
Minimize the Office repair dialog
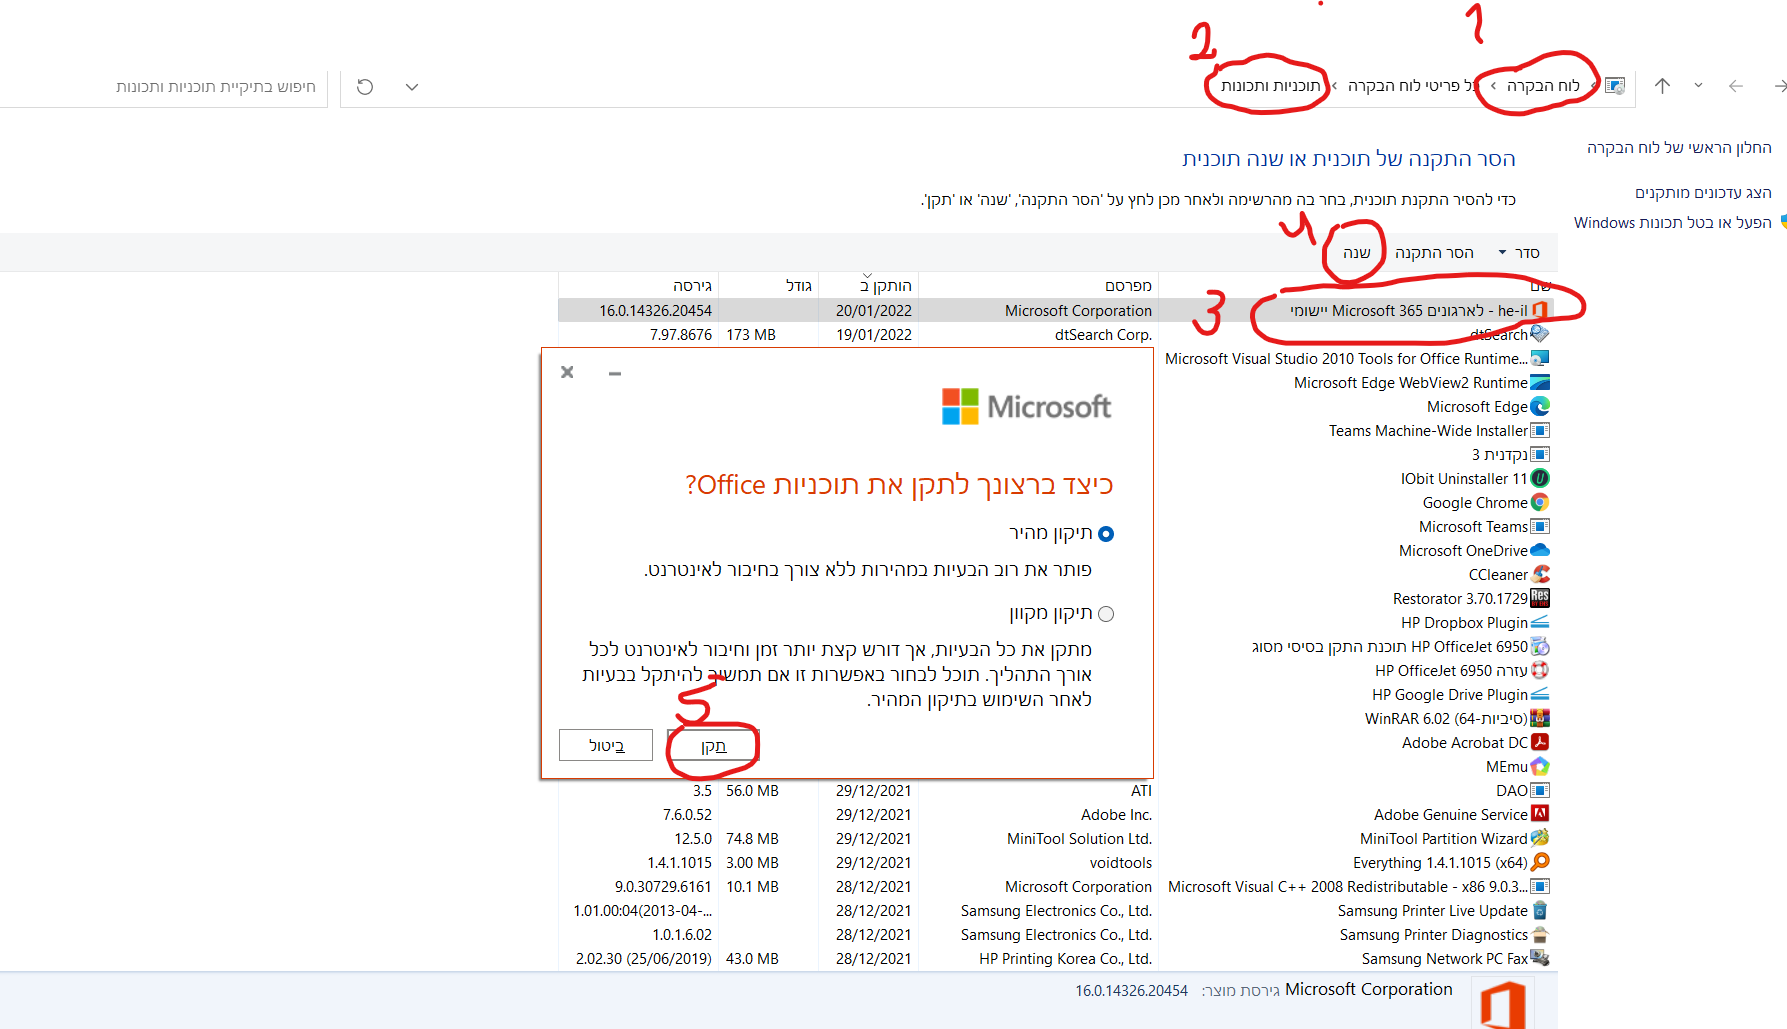[615, 373]
